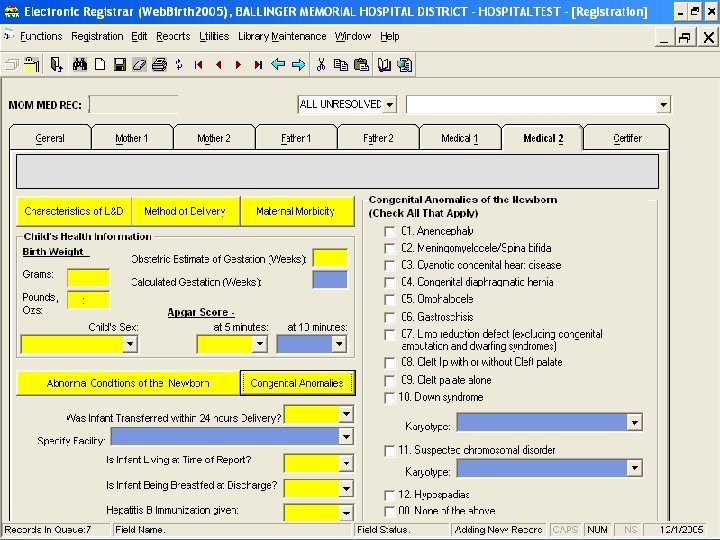Open Apgar score at 5 minutes dropdown
This screenshot has width=720, height=540.
tap(259, 344)
